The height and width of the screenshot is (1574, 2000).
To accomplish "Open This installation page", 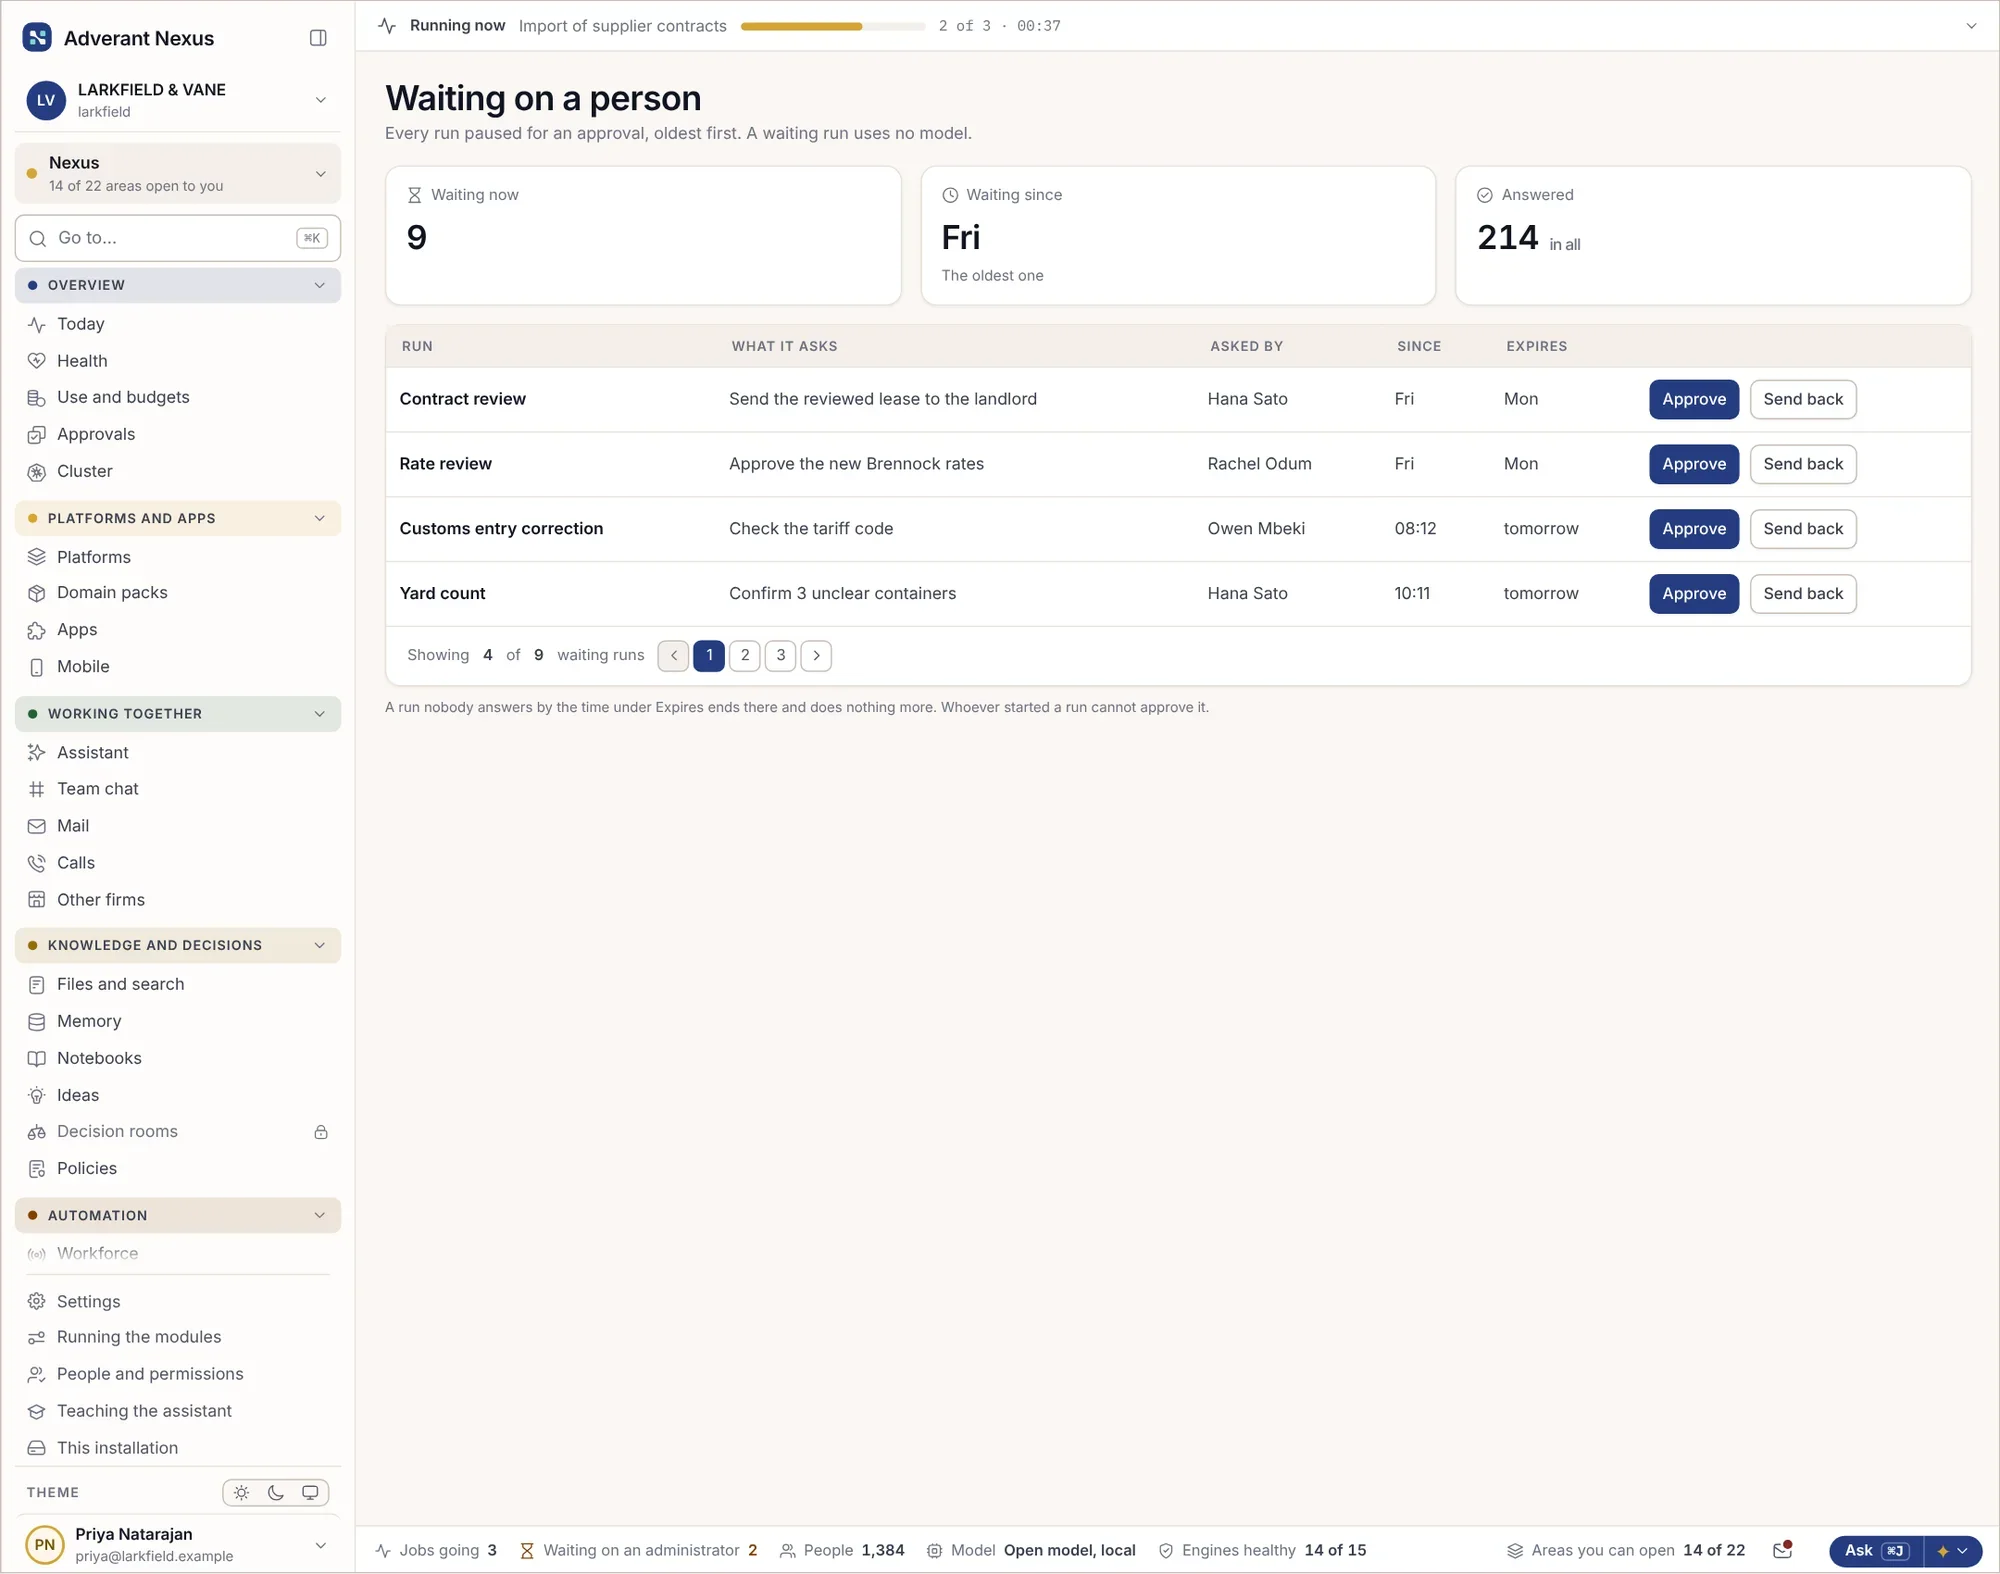I will pos(177,1448).
